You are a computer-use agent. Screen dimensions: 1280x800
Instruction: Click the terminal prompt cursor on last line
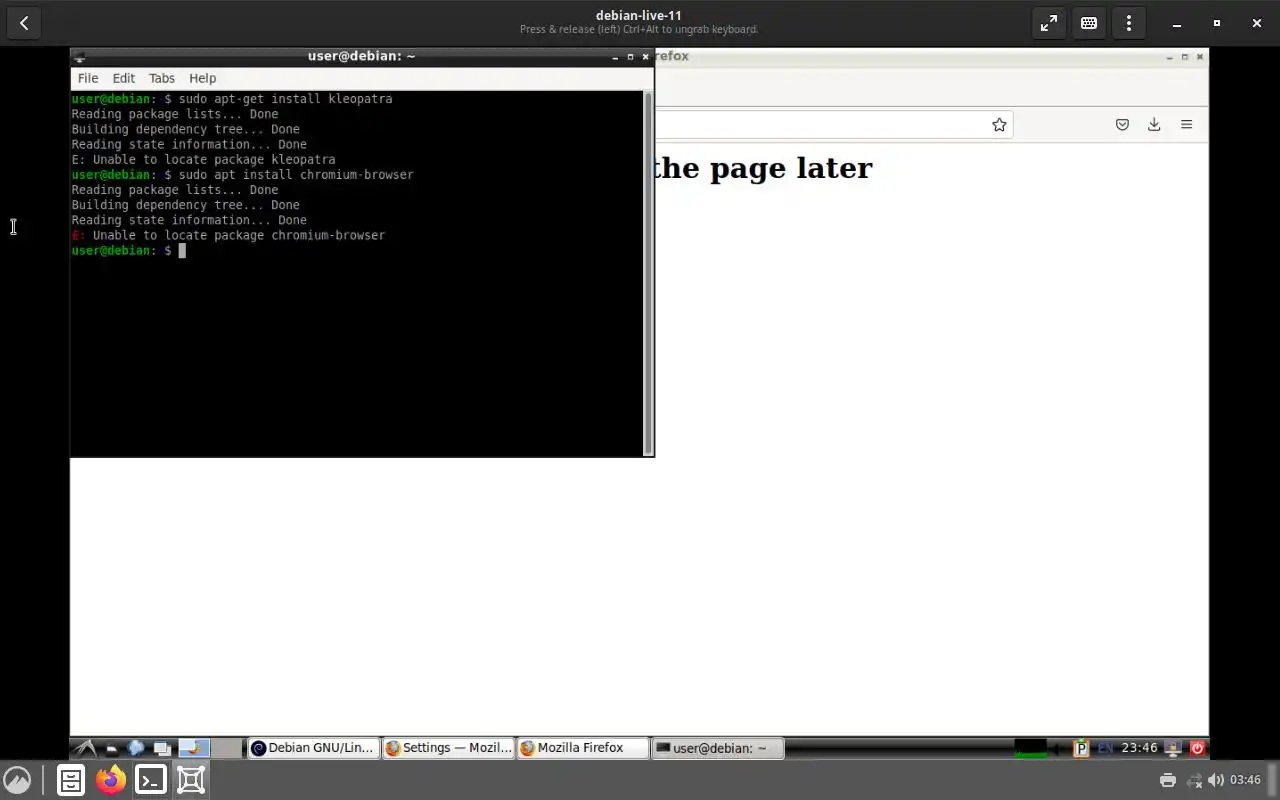click(182, 250)
